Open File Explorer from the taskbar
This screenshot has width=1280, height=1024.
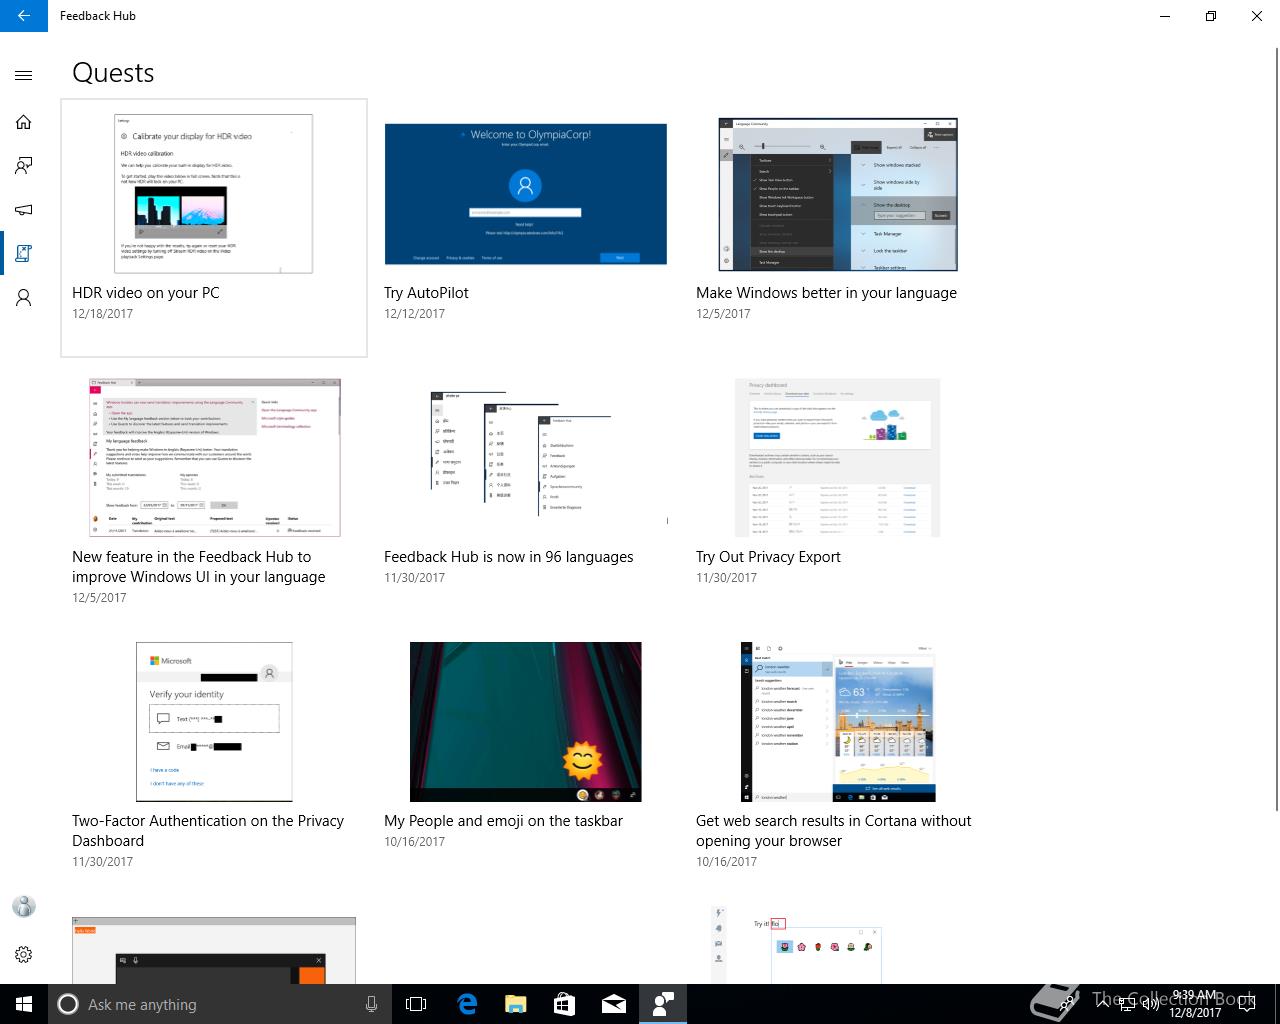click(515, 1004)
